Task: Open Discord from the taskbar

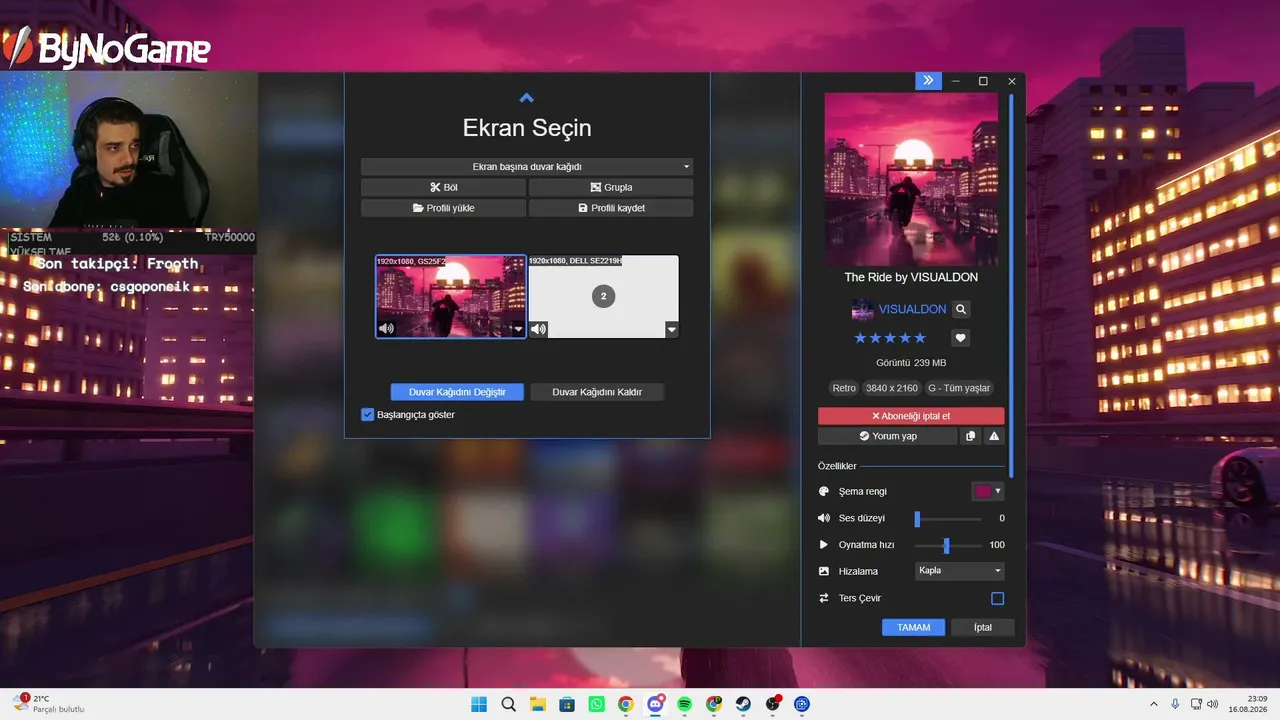Action: pyautogui.click(x=655, y=704)
